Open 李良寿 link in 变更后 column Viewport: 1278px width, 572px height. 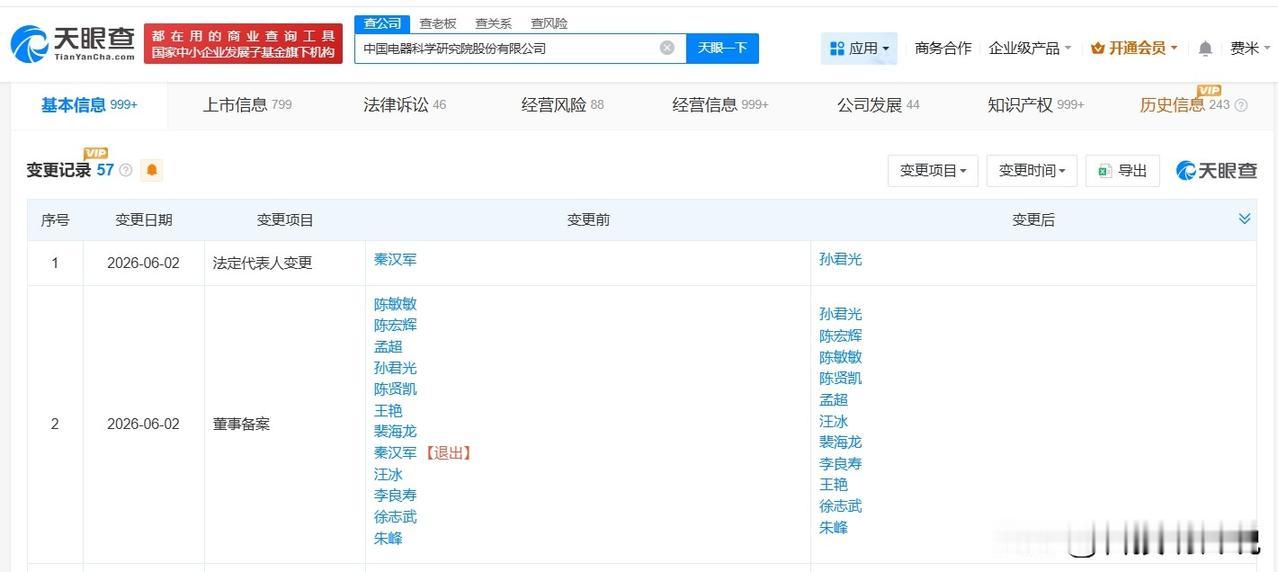click(x=840, y=464)
